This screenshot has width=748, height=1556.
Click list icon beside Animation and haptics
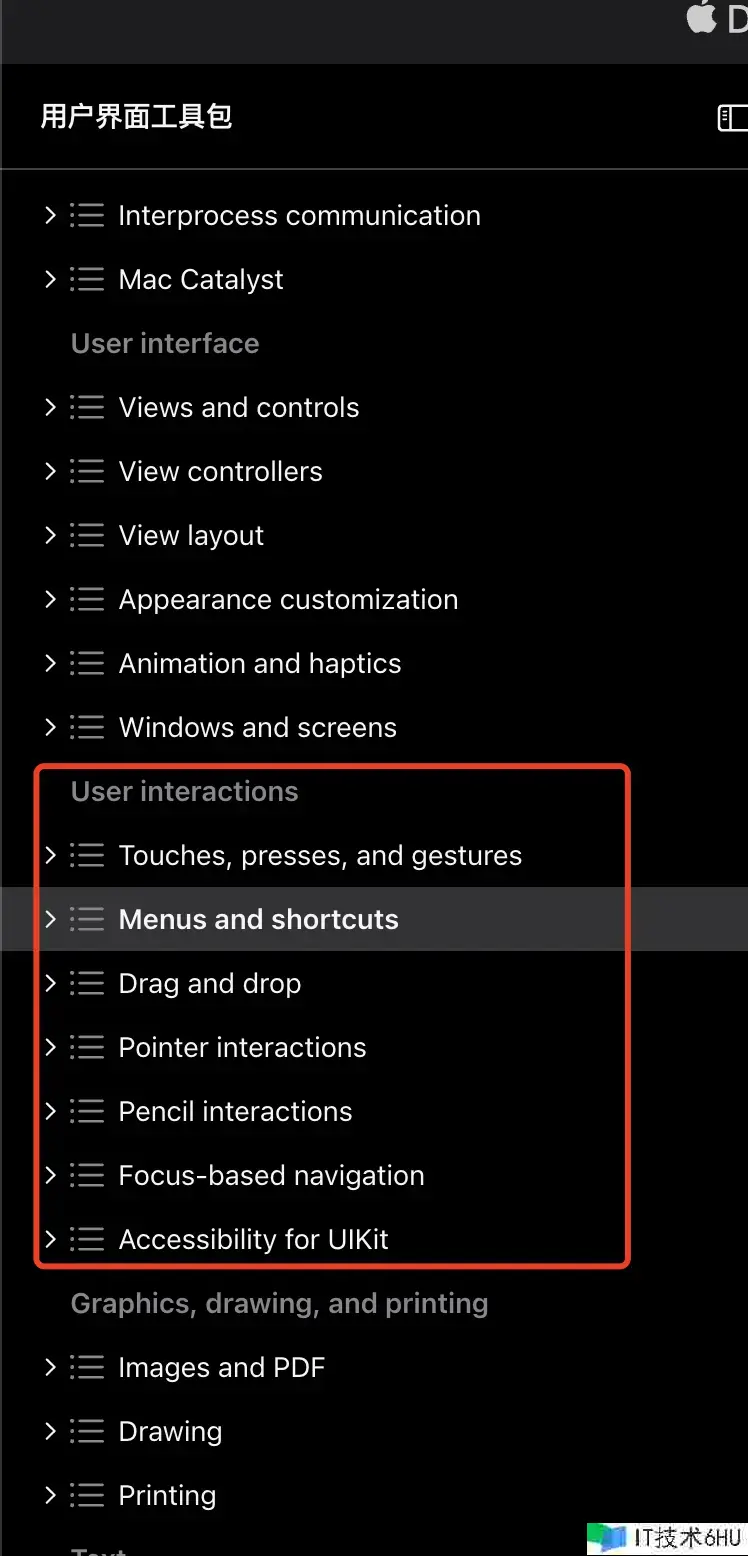click(87, 664)
